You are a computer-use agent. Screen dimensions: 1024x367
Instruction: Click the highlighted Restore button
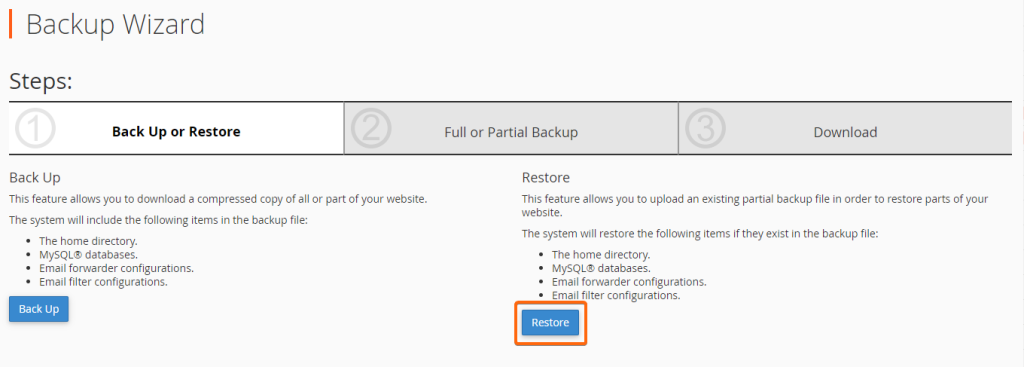tap(550, 323)
